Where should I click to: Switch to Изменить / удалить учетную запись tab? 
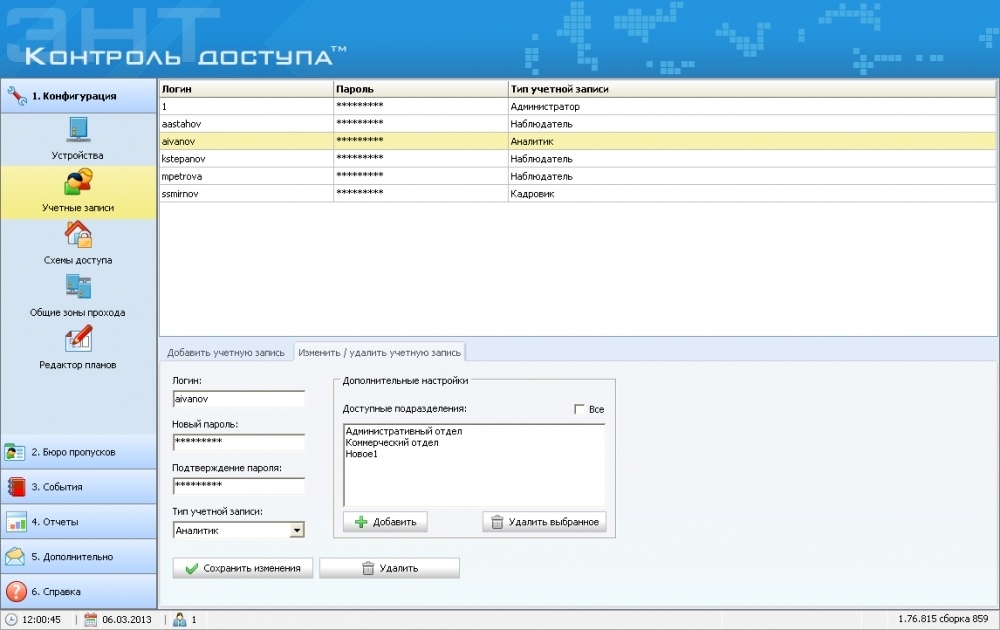coord(379,352)
